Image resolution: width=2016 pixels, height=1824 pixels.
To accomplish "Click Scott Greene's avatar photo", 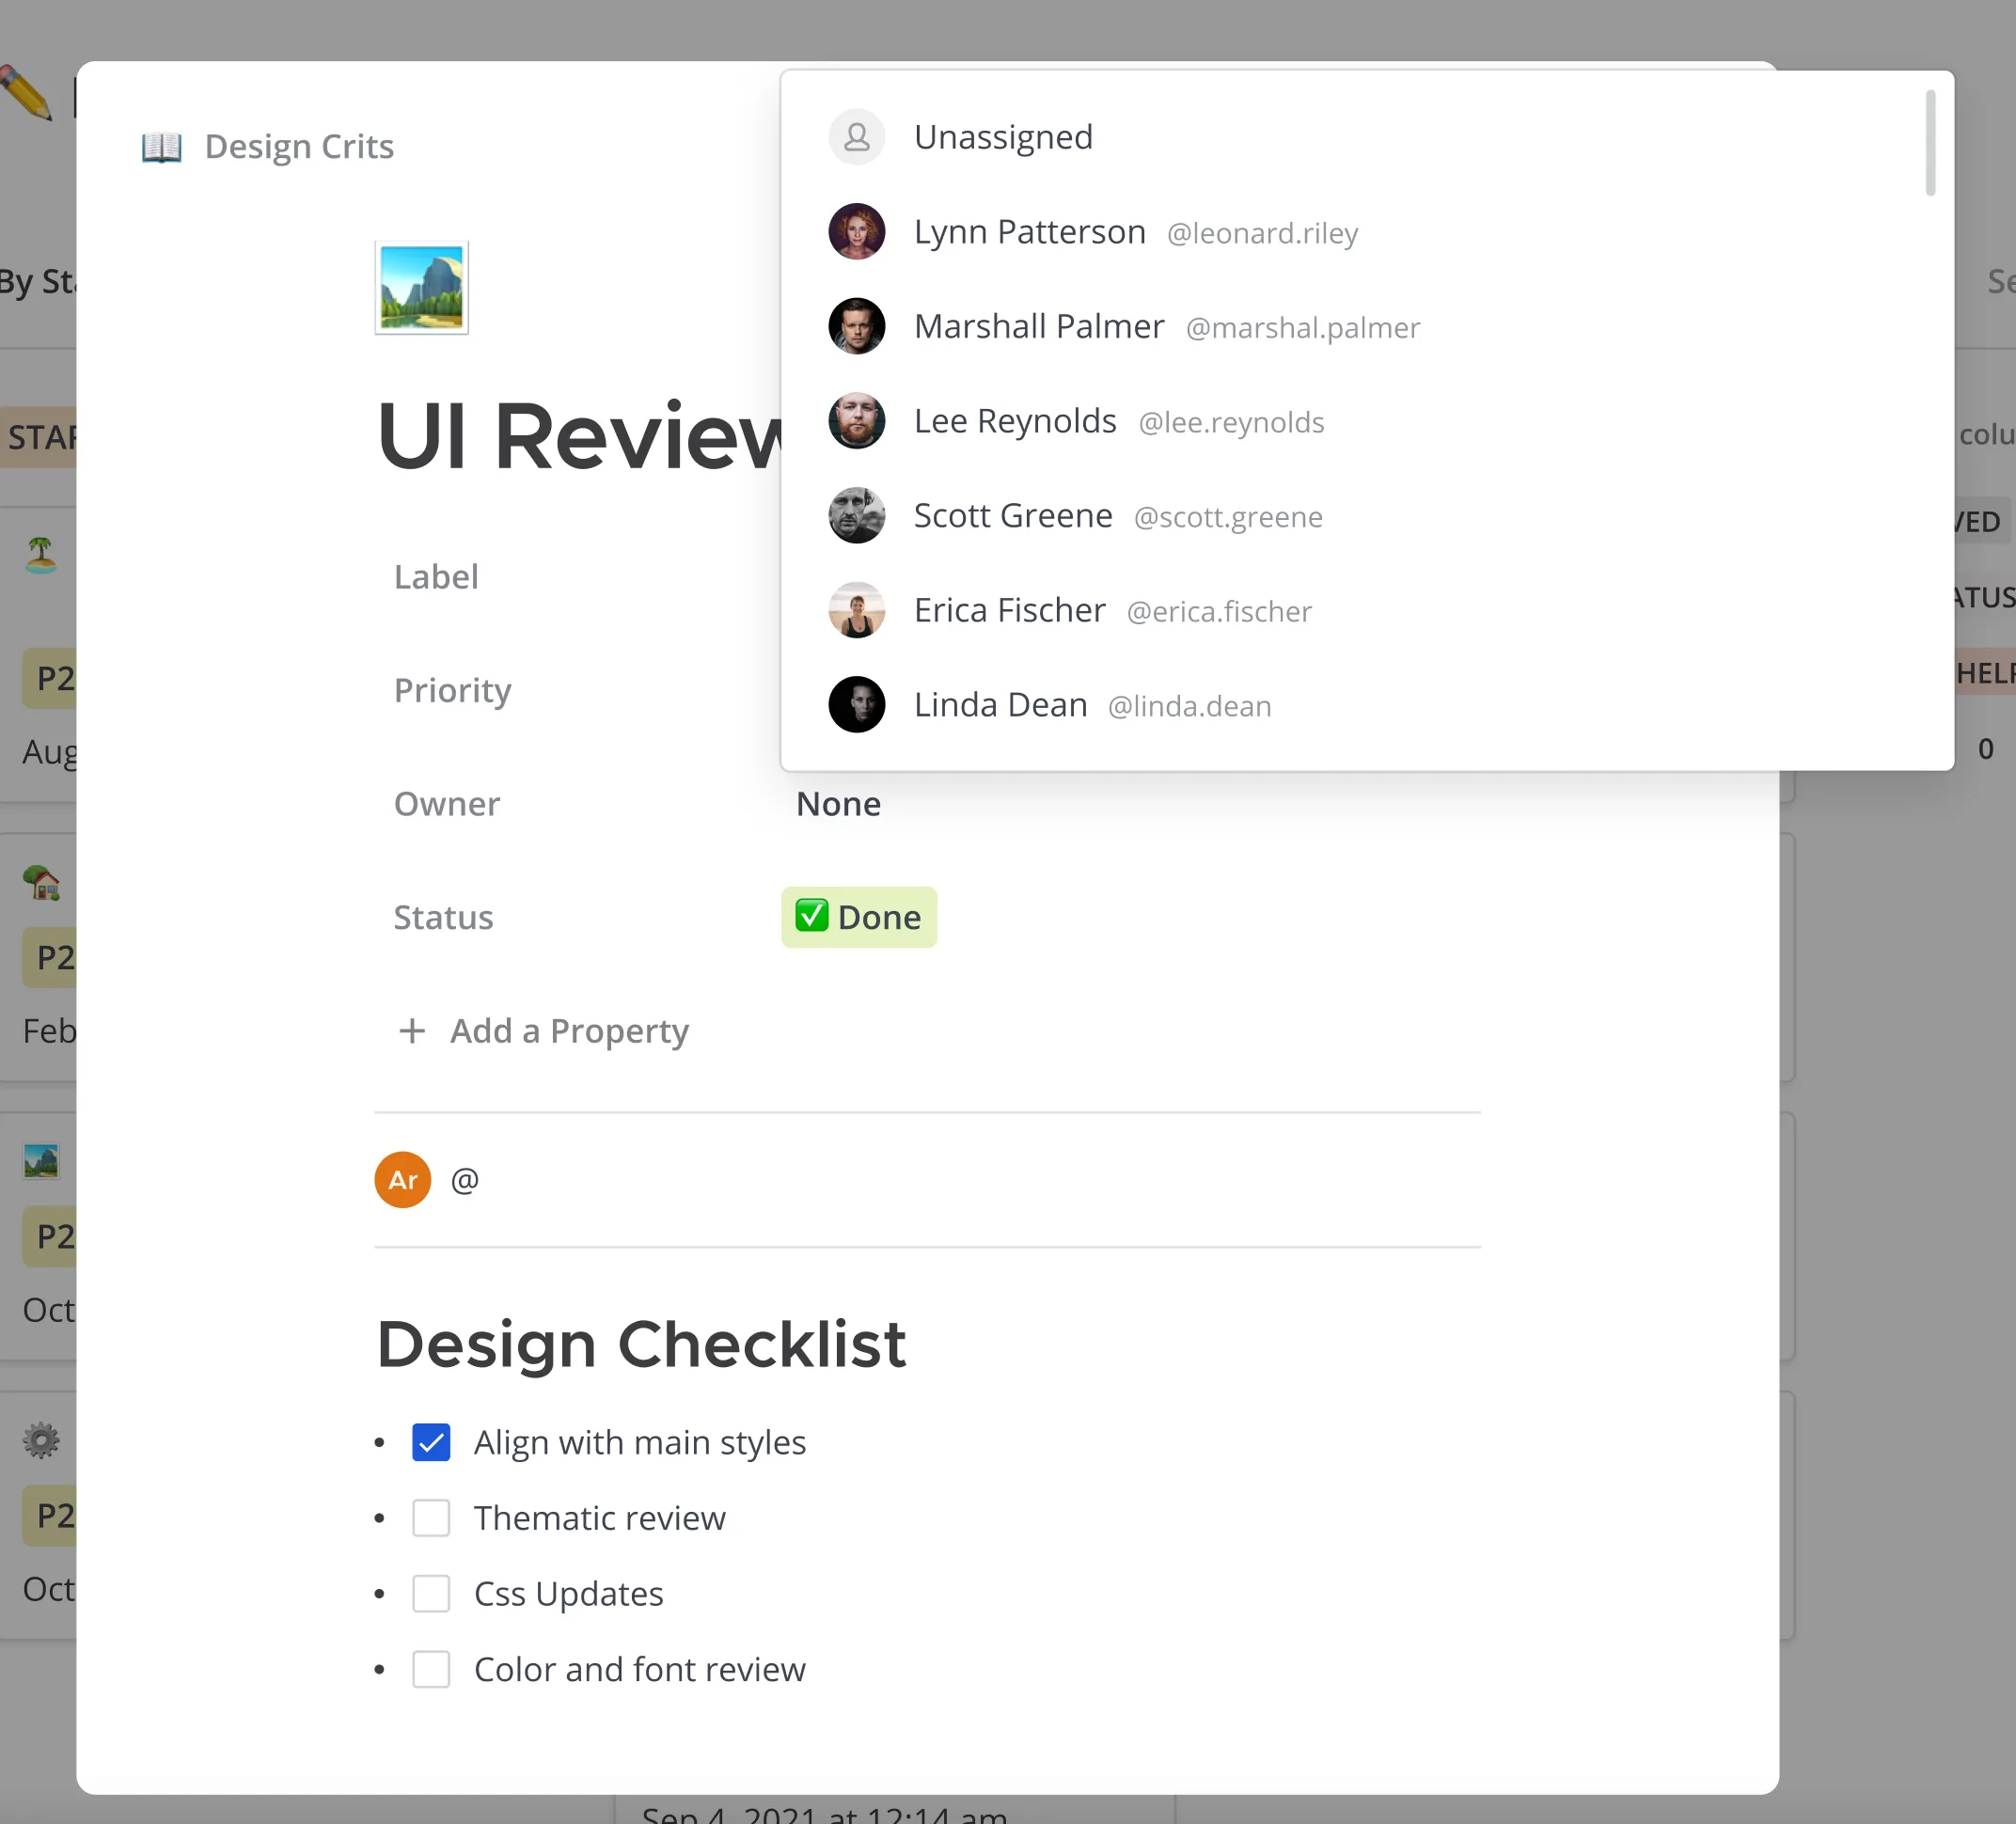I will (857, 516).
